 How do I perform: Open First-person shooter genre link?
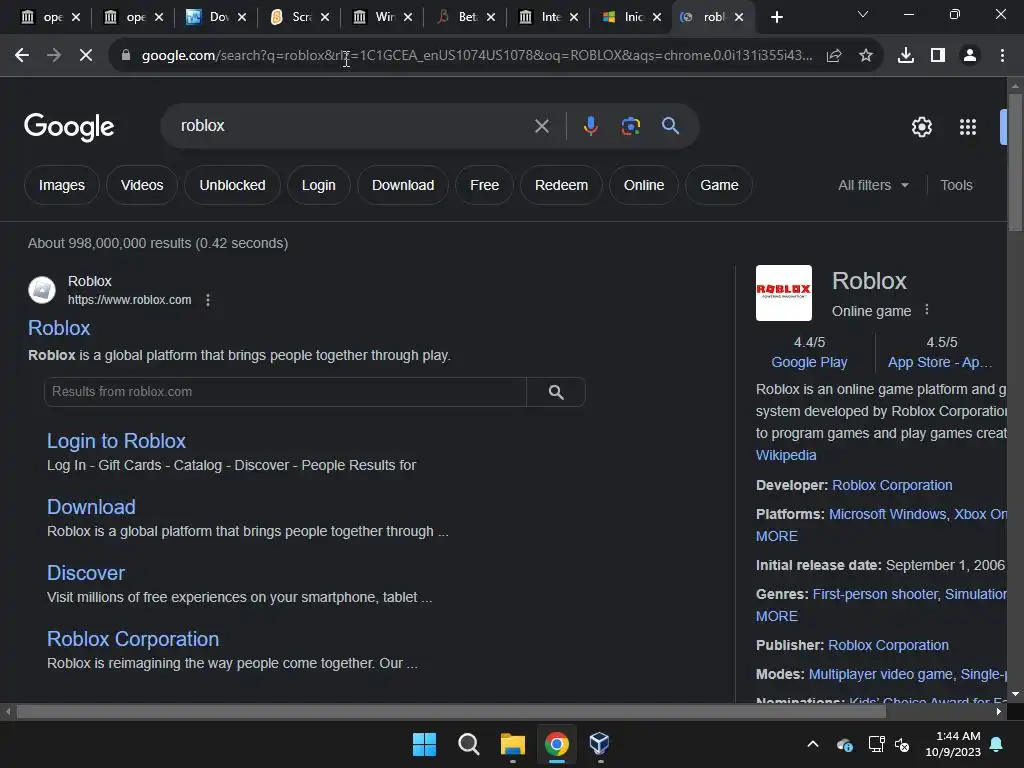pyautogui.click(x=875, y=594)
